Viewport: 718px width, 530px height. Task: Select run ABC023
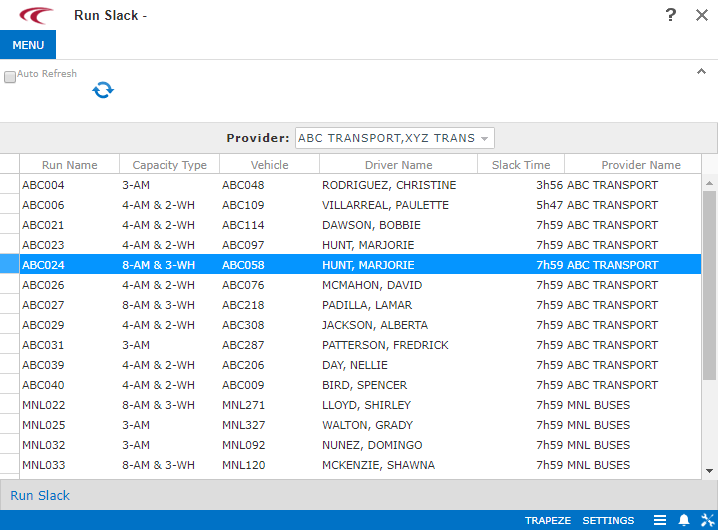43,245
